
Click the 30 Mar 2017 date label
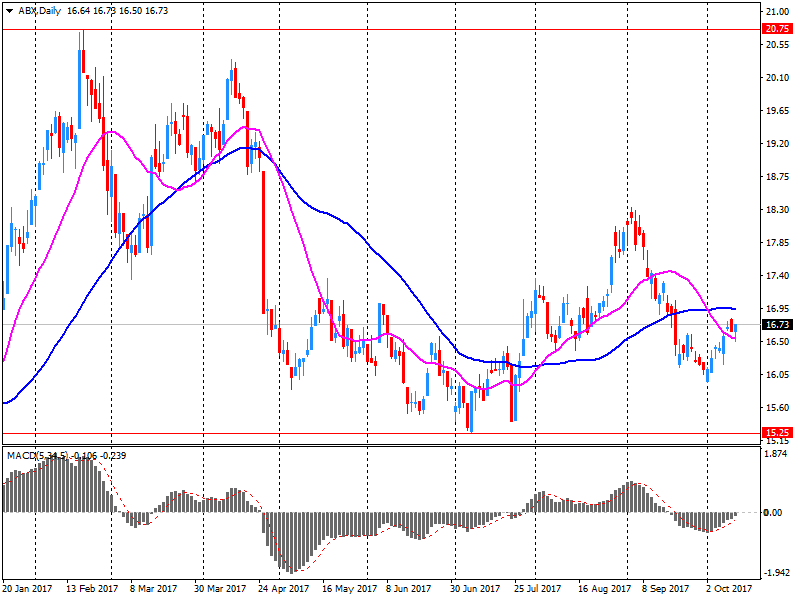tap(220, 588)
